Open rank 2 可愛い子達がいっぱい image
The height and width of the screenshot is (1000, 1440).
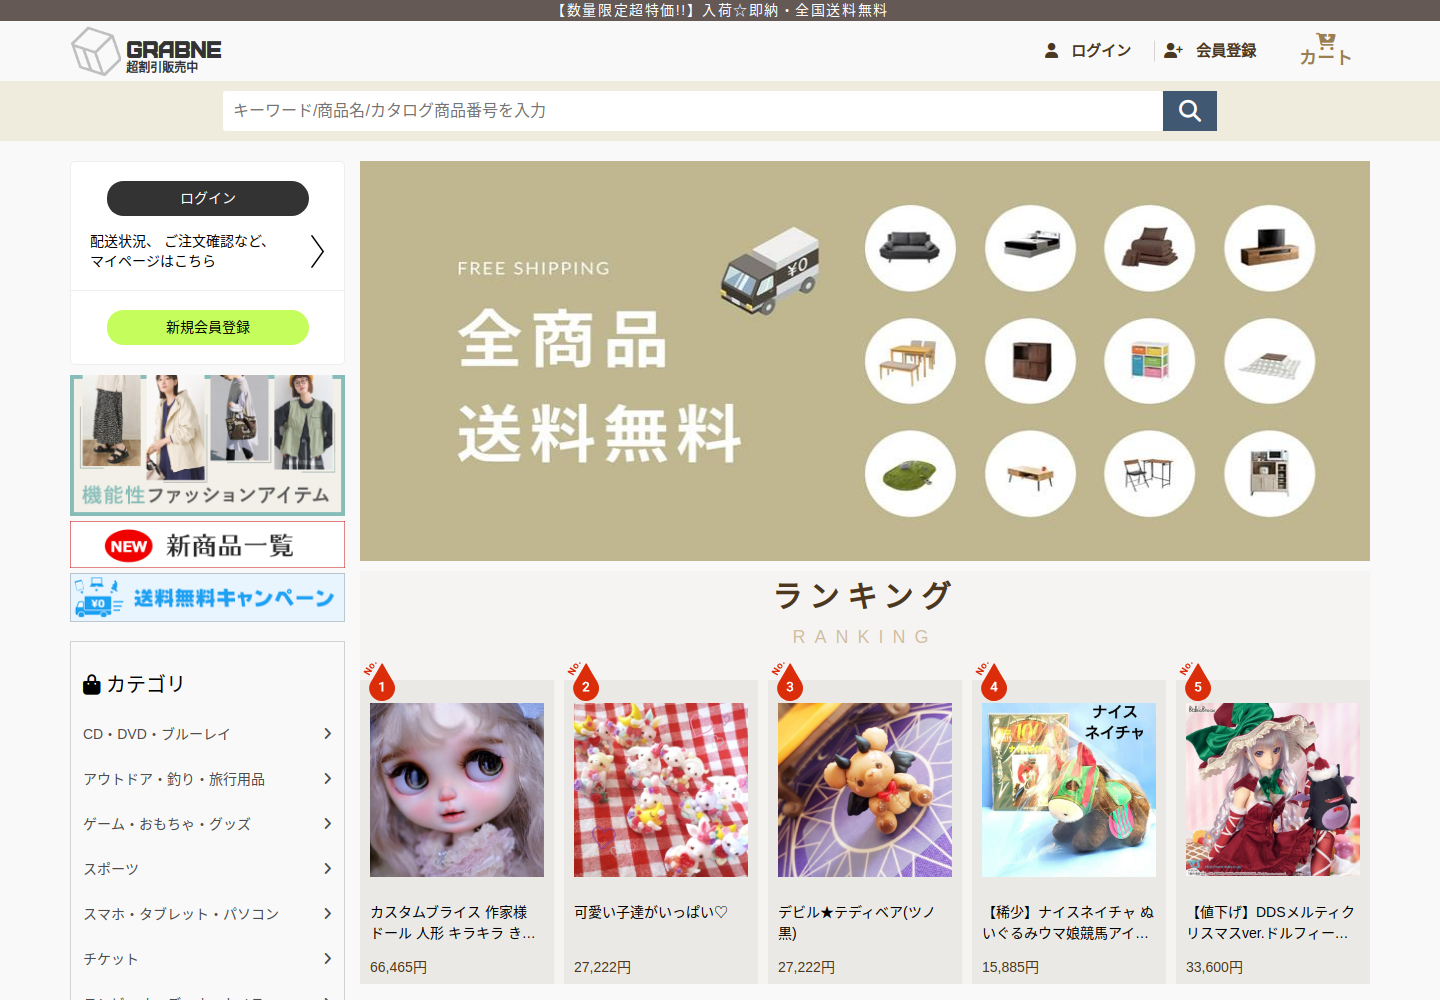point(661,790)
